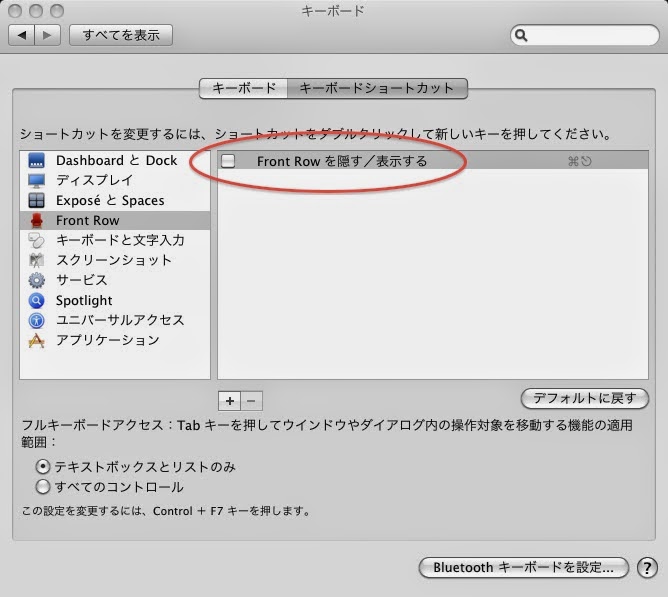Select the ユニバーサルアクセス category
The image size is (668, 597).
[x=115, y=320]
